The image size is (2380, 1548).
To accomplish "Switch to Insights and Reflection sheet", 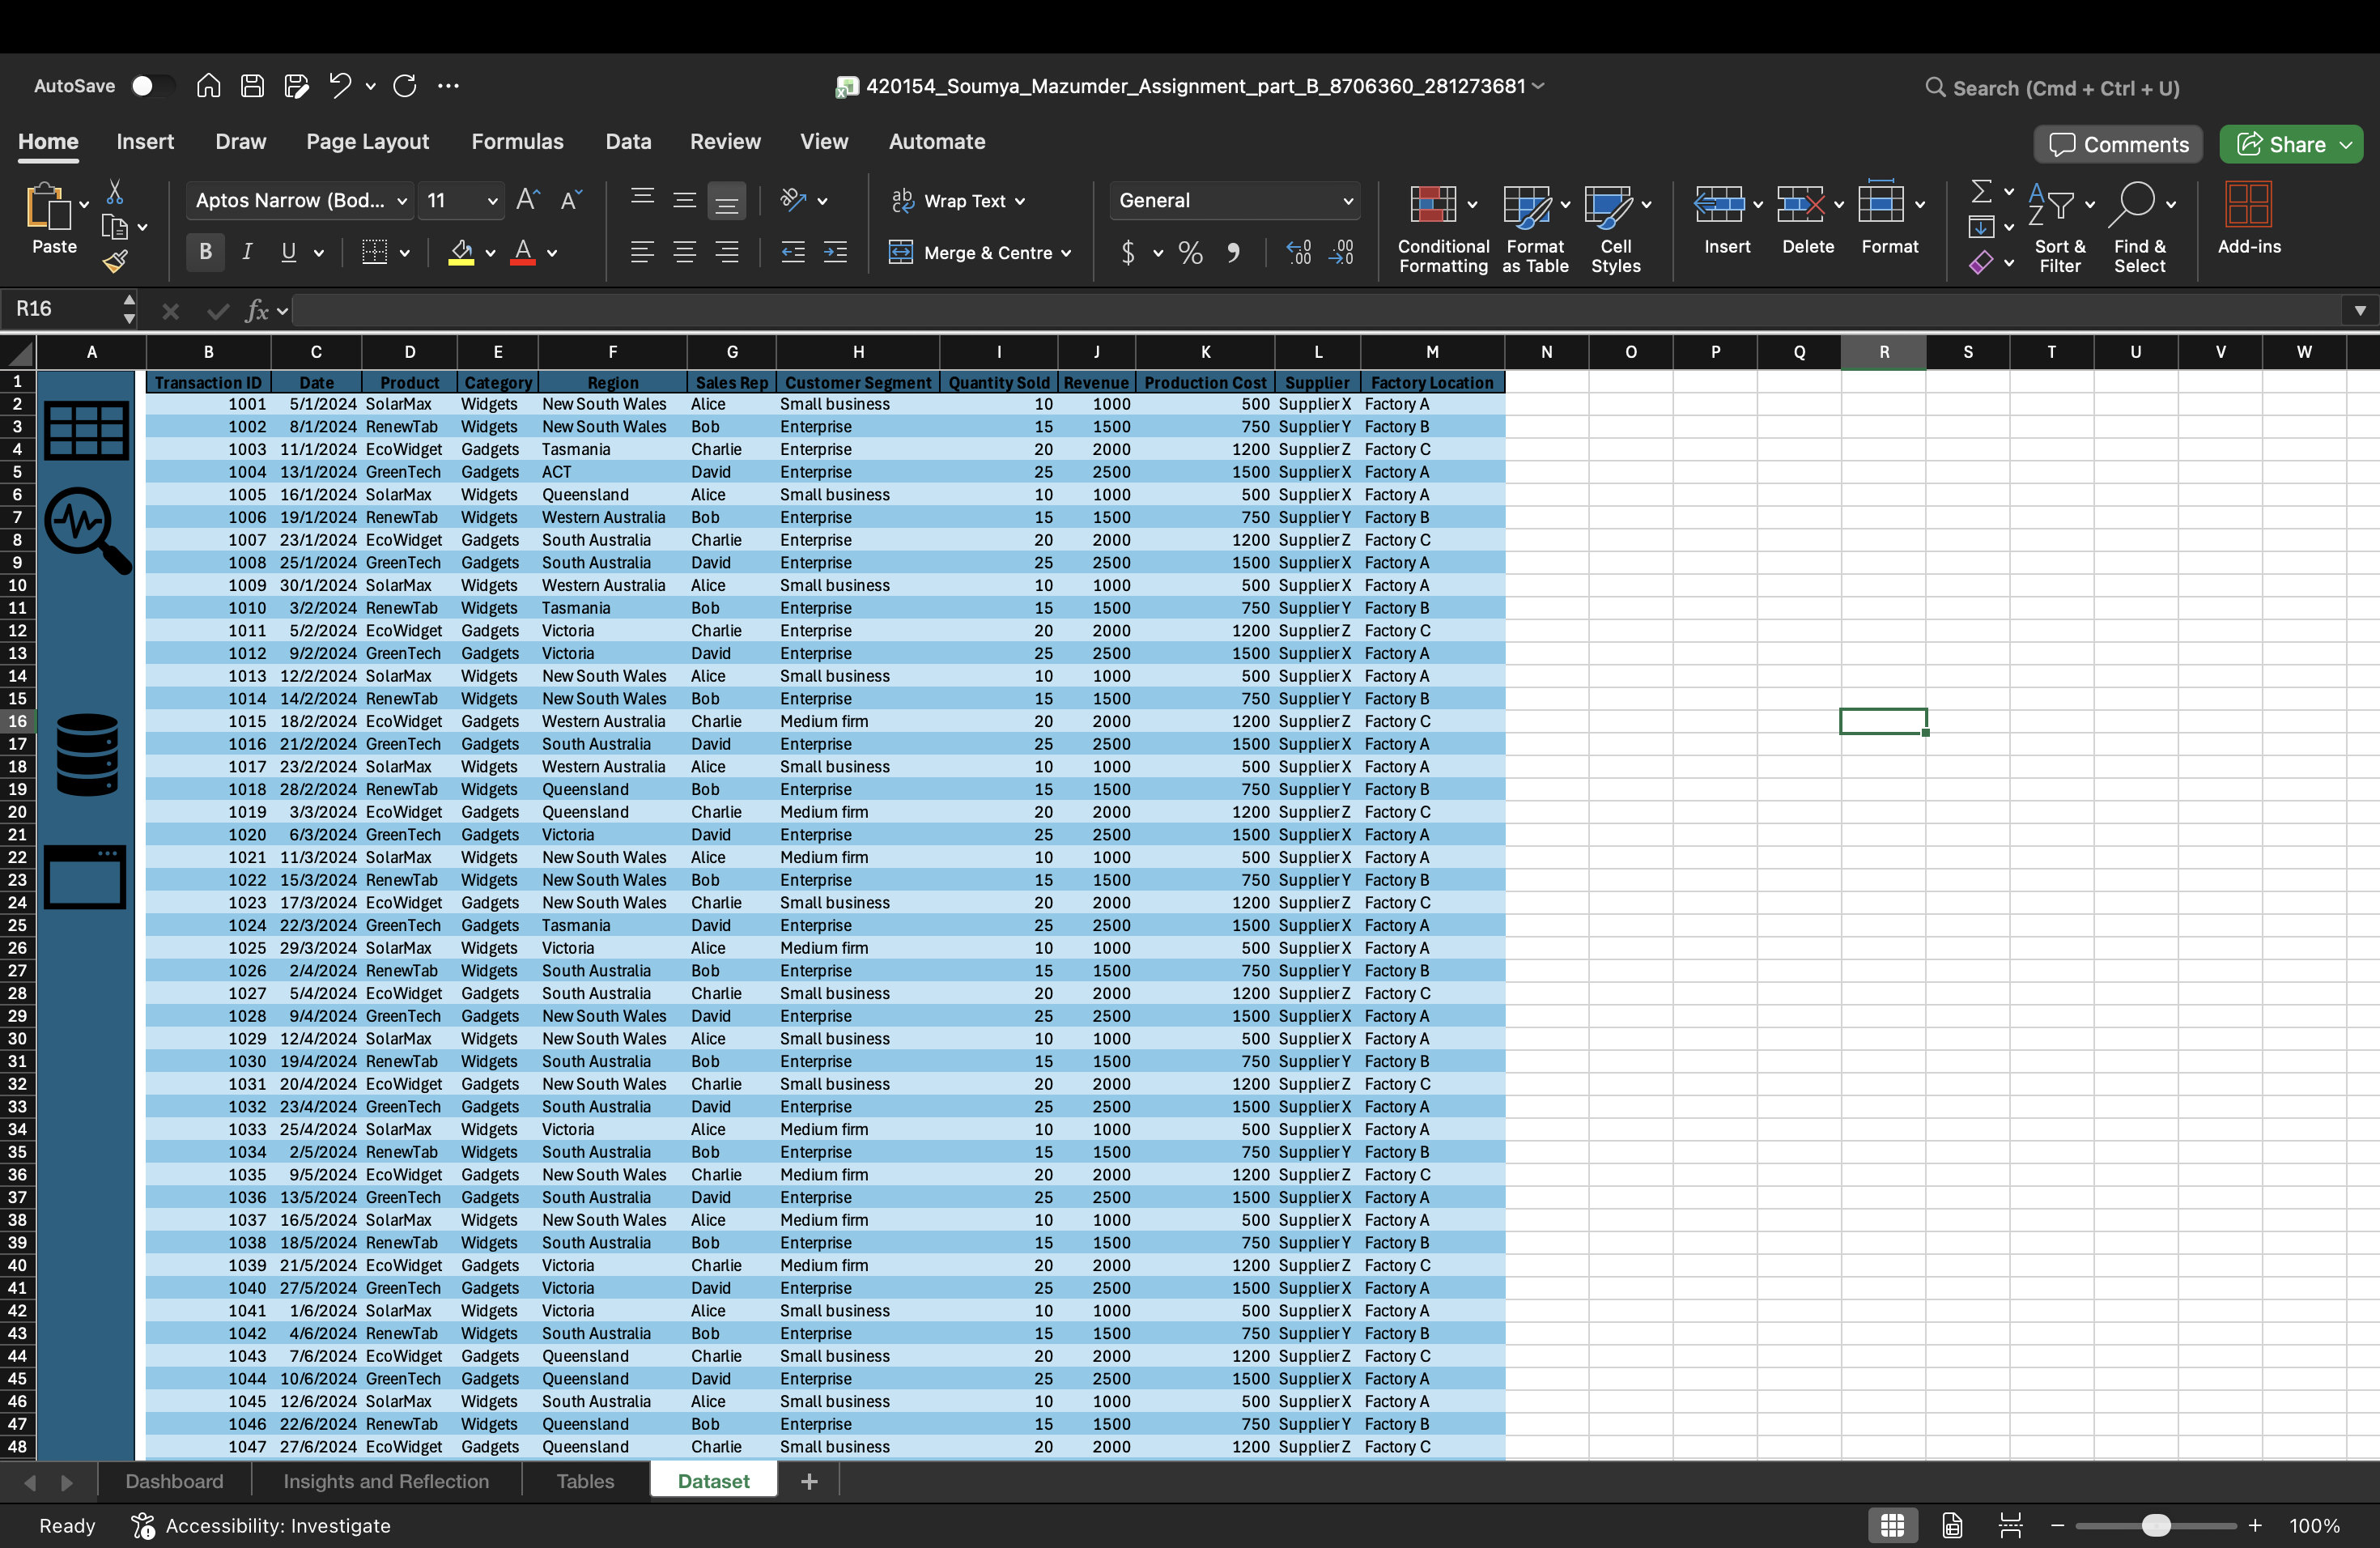I will [386, 1480].
